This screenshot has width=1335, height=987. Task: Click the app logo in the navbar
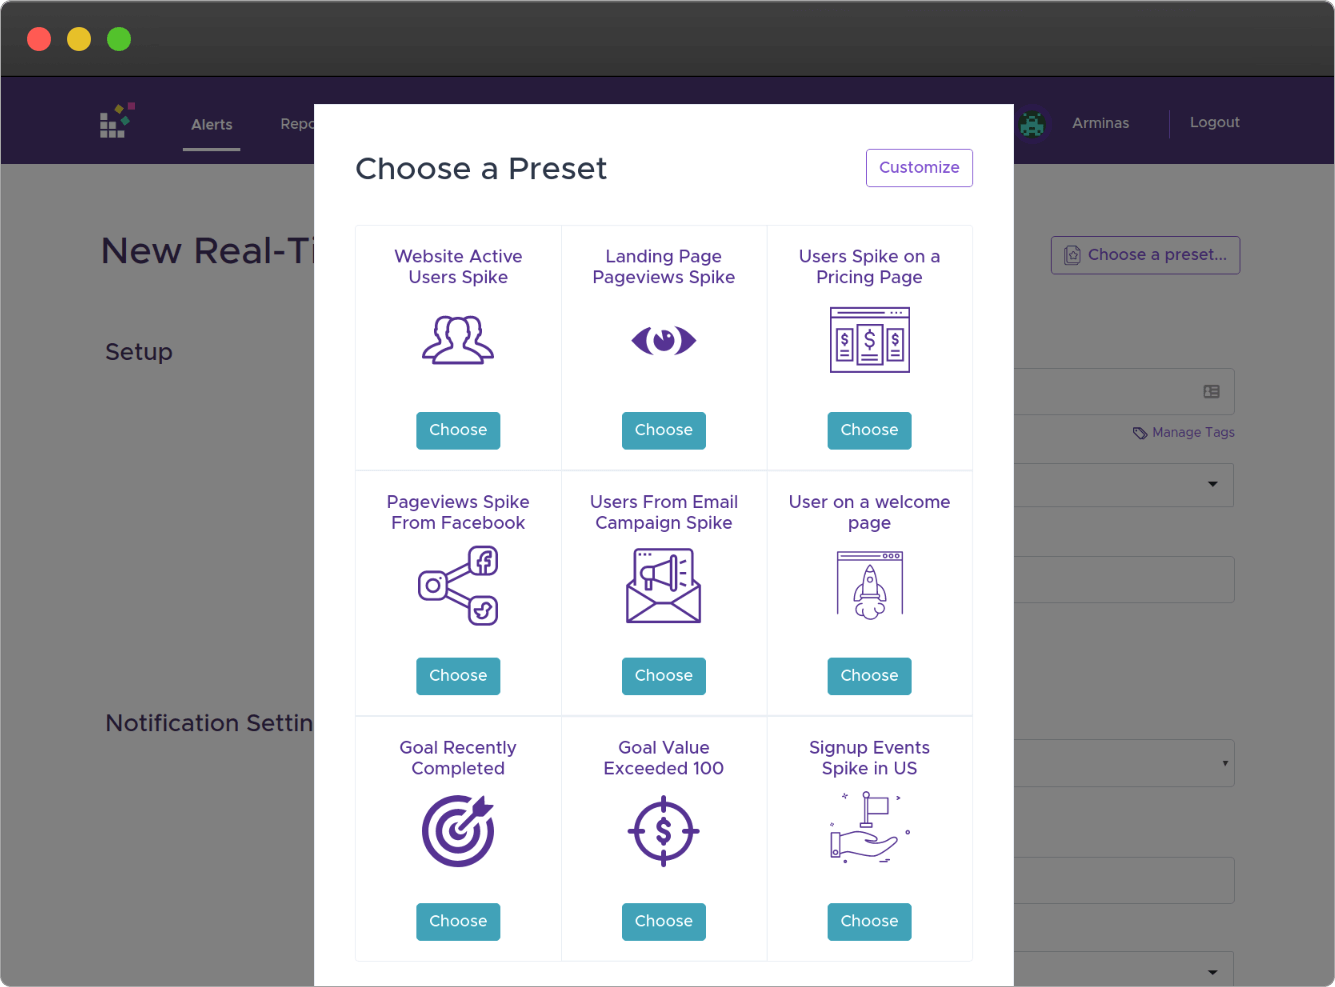coord(117,120)
